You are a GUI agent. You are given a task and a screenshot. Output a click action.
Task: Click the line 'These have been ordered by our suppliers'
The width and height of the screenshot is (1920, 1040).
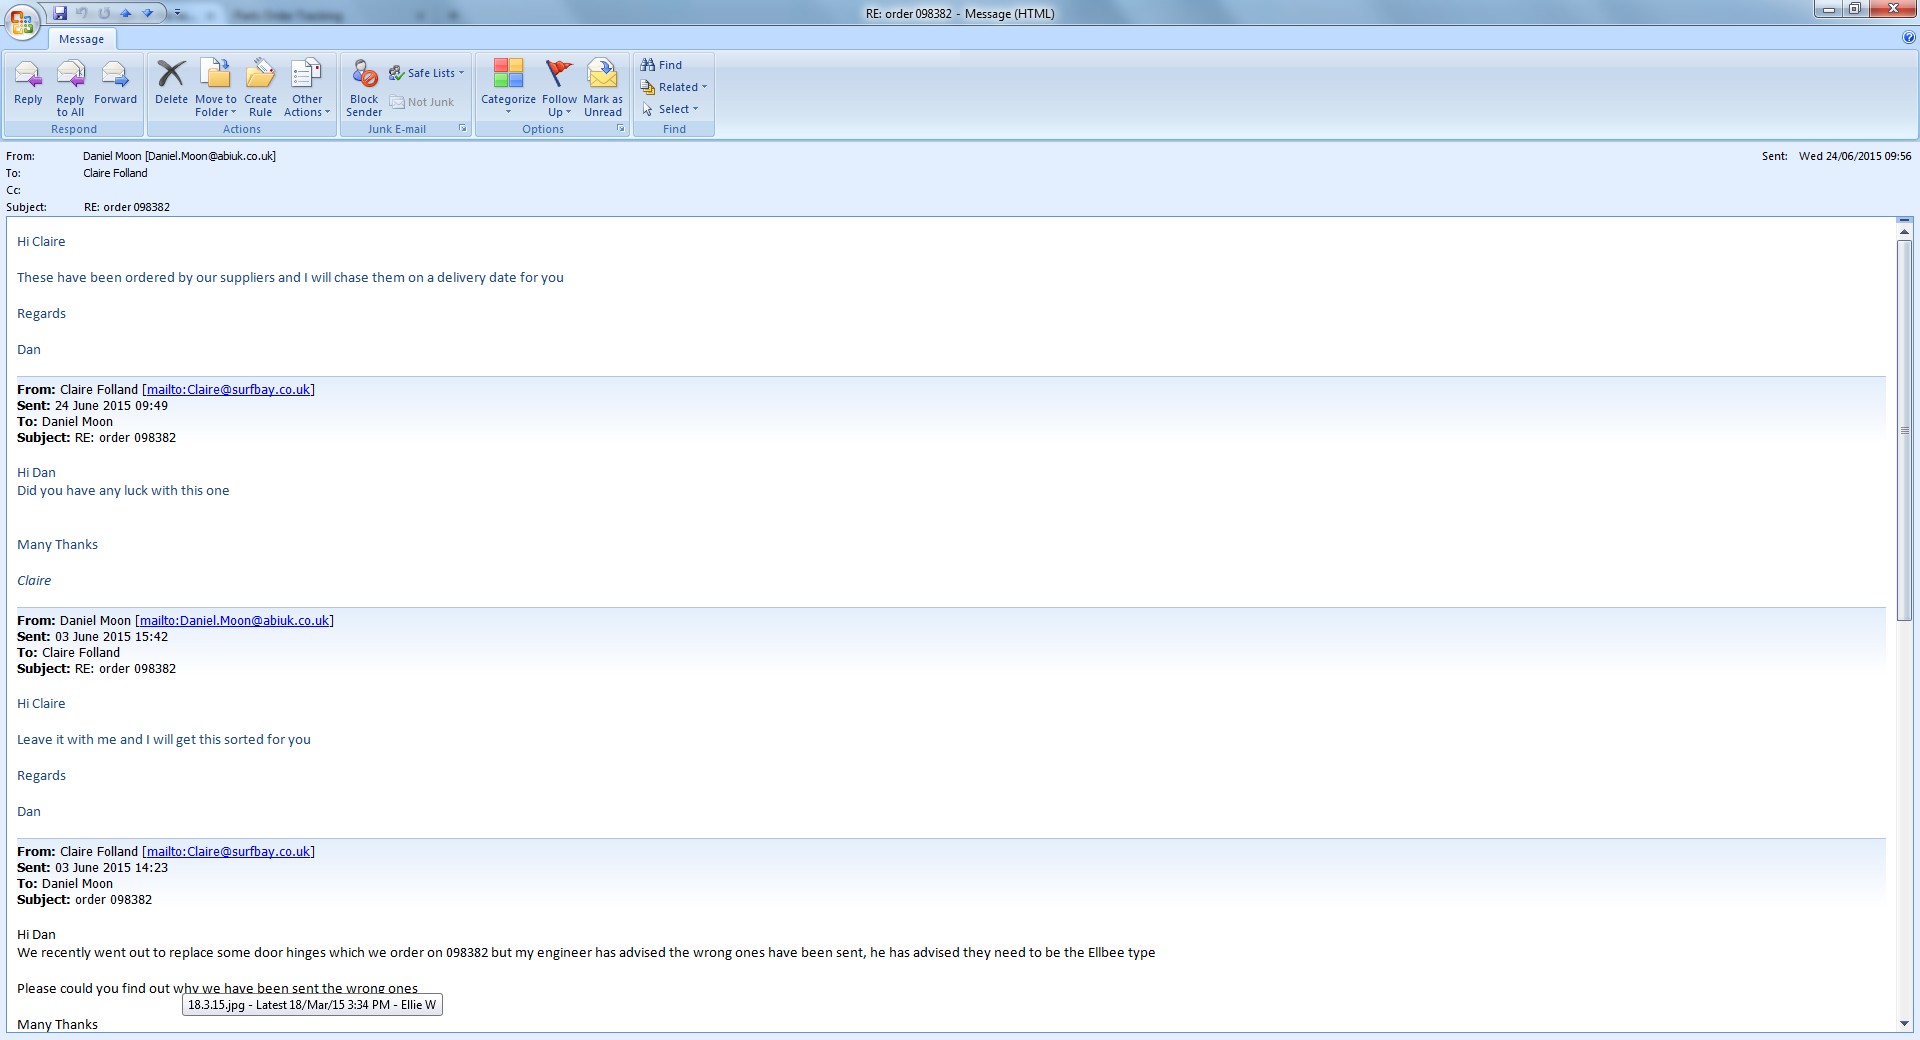(290, 278)
